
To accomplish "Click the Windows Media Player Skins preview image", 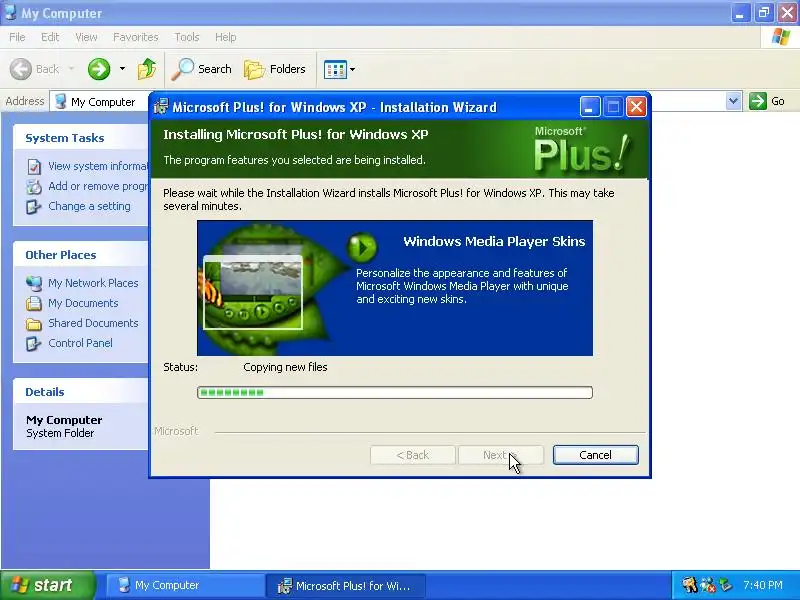I will [x=253, y=293].
